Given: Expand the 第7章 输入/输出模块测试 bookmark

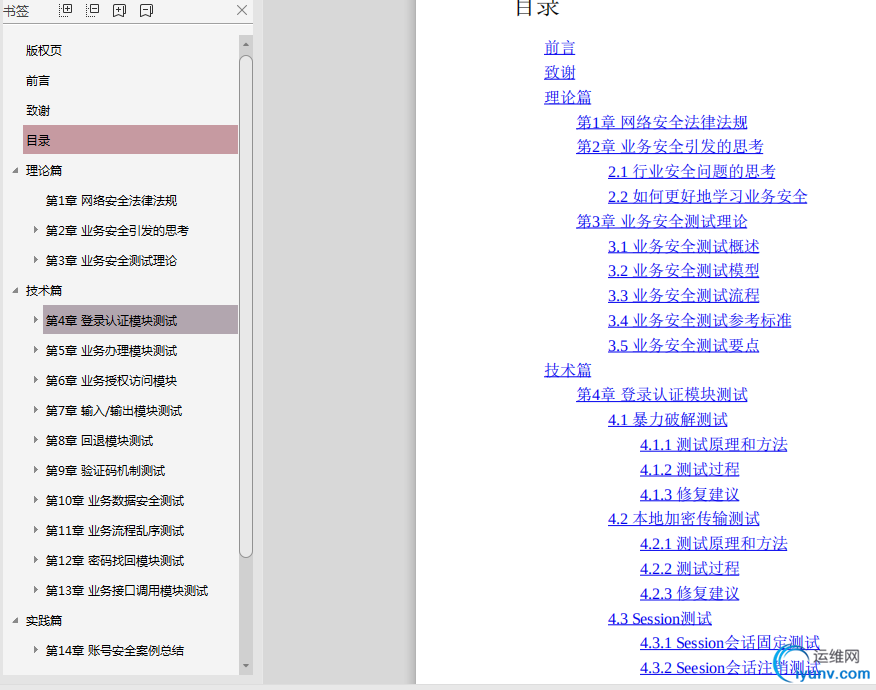Looking at the screenshot, I should 35,410.
